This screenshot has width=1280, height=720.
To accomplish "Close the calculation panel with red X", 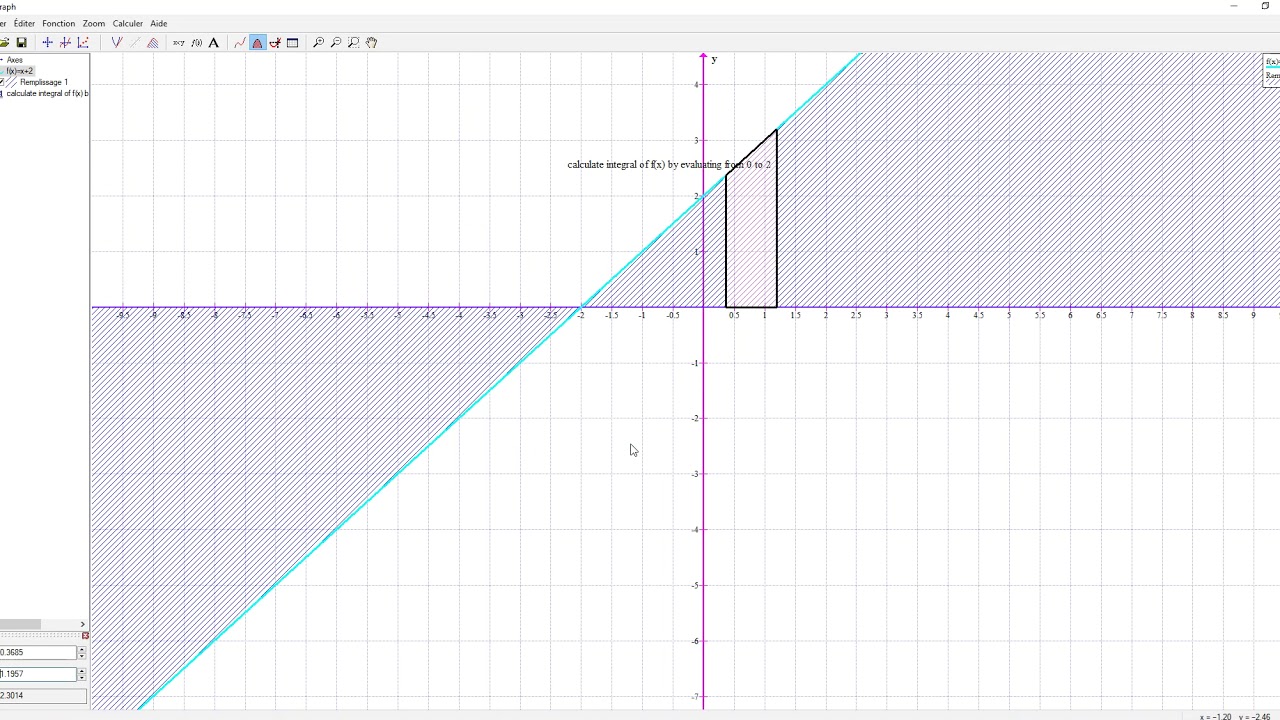I will click(x=85, y=636).
